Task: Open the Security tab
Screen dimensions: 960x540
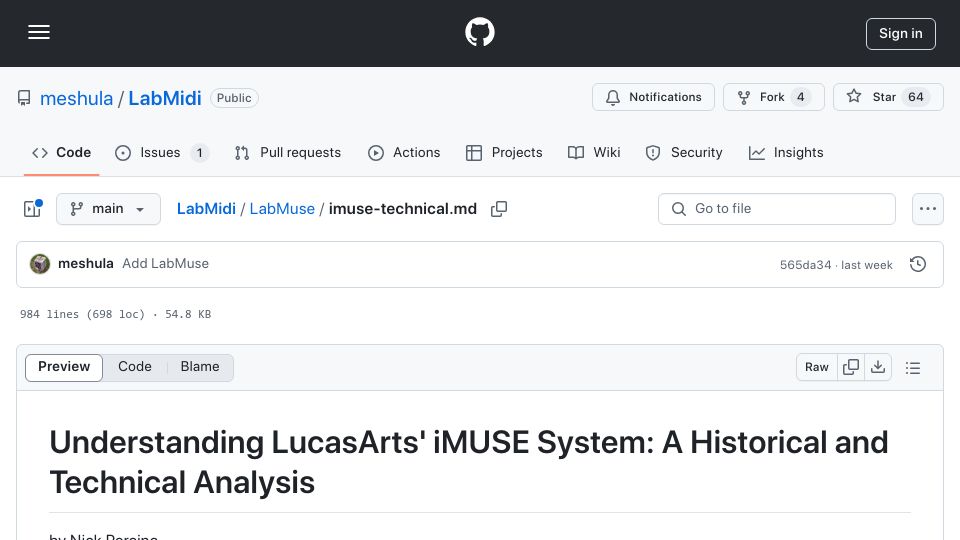Action: pos(684,152)
